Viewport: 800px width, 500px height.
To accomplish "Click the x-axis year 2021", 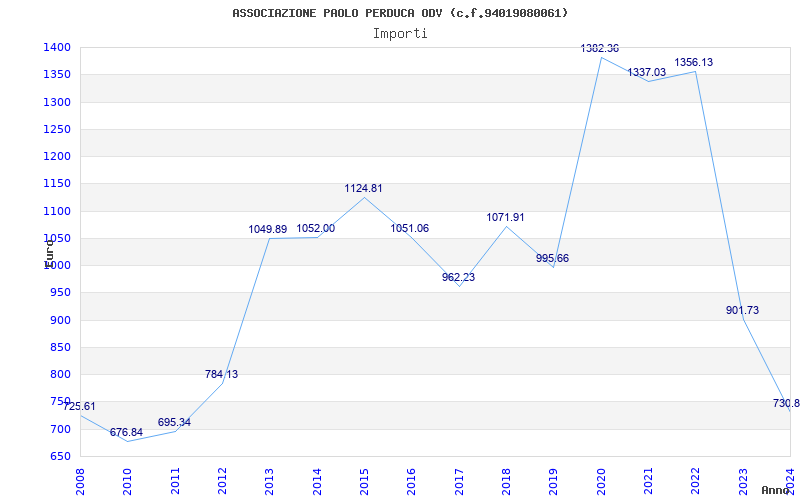I will (648, 481).
